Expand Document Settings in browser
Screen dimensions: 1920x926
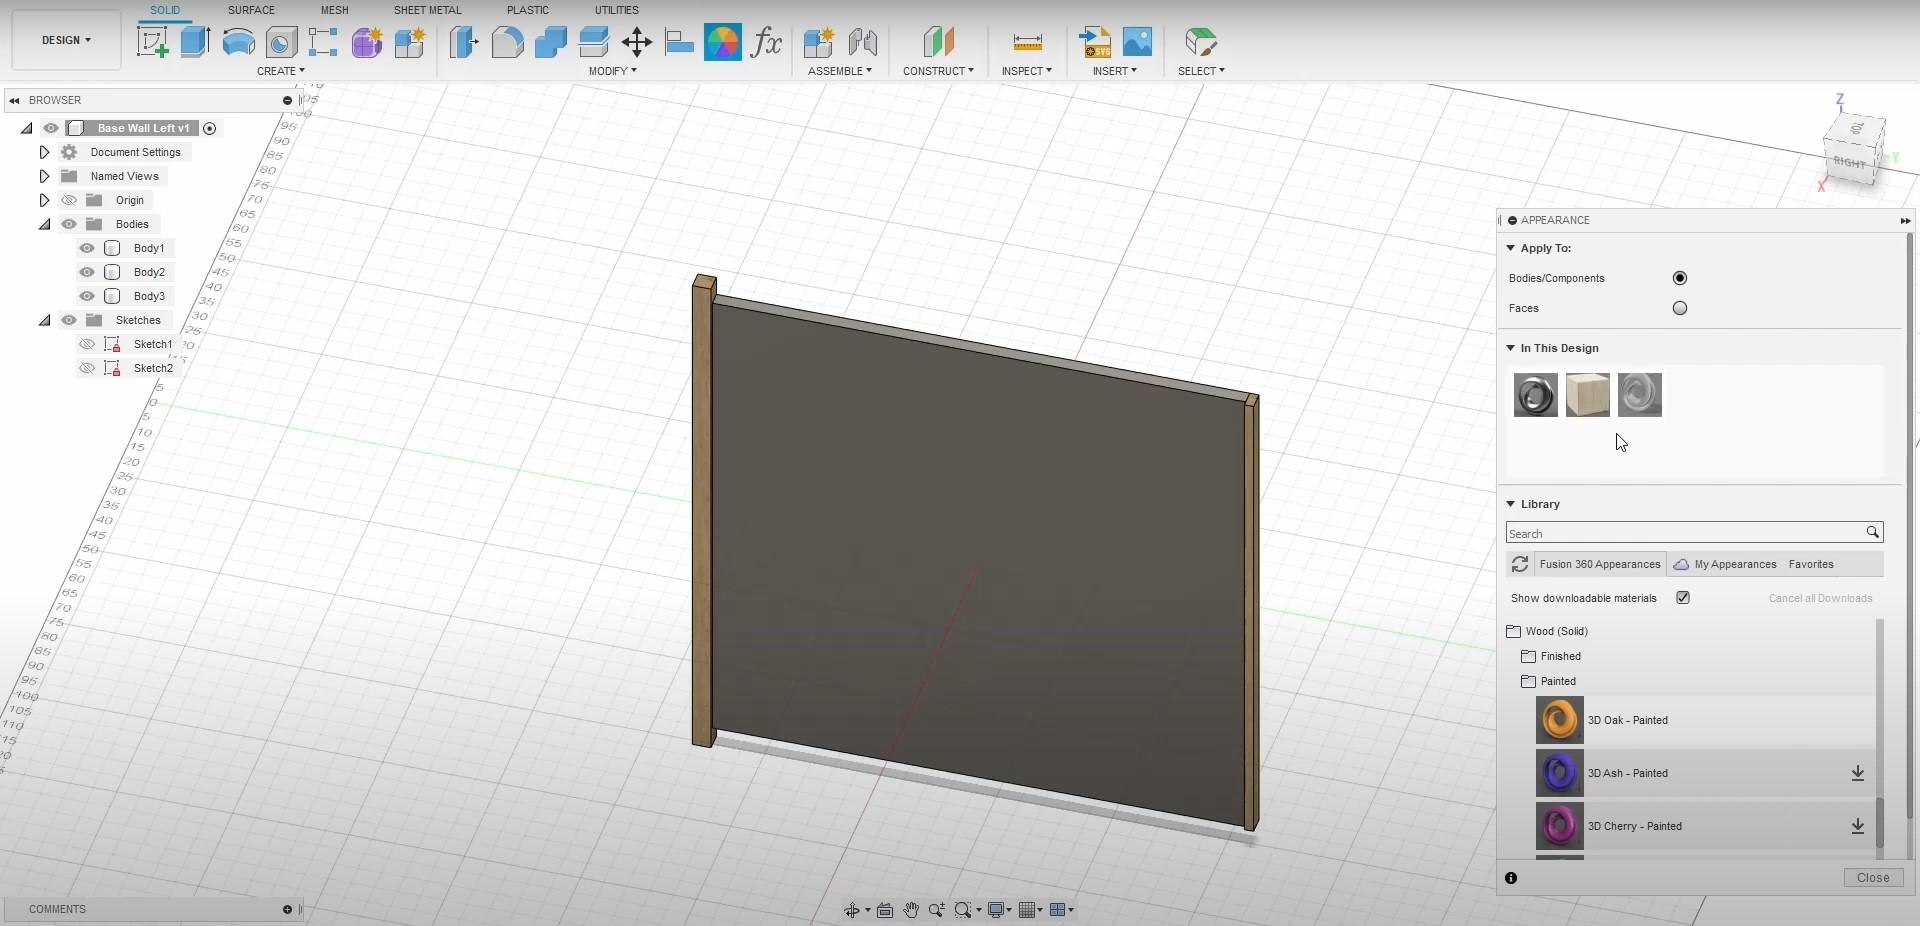click(x=44, y=152)
